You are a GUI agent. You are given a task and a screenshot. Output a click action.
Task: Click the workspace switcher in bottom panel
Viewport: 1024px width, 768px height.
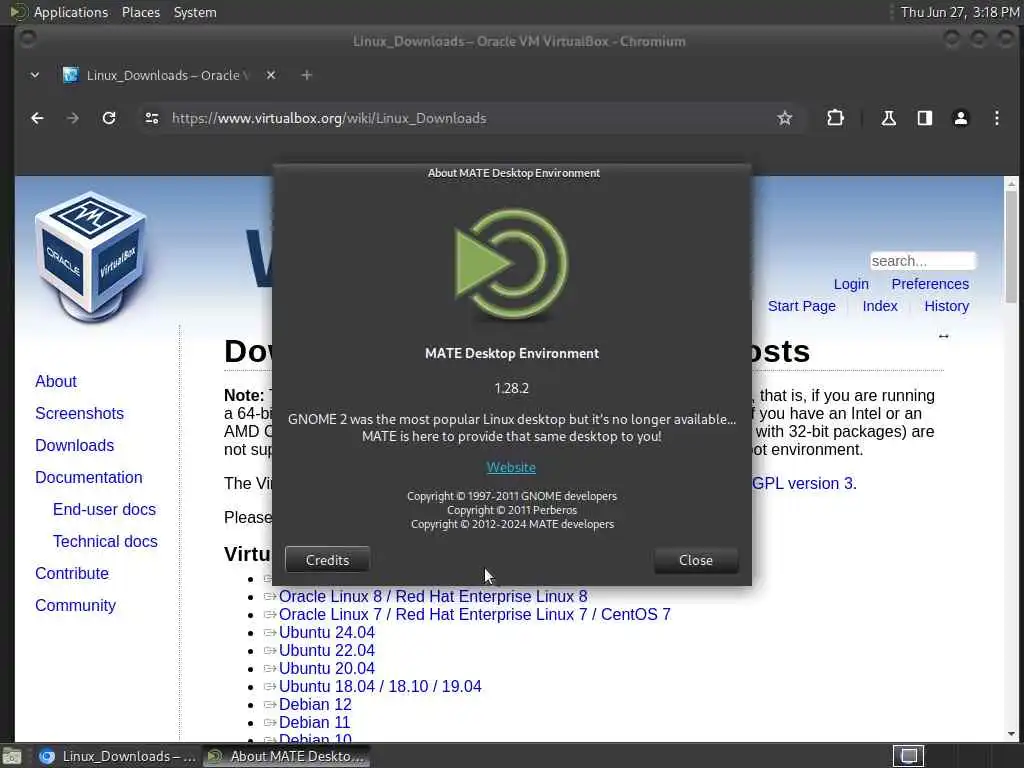908,756
